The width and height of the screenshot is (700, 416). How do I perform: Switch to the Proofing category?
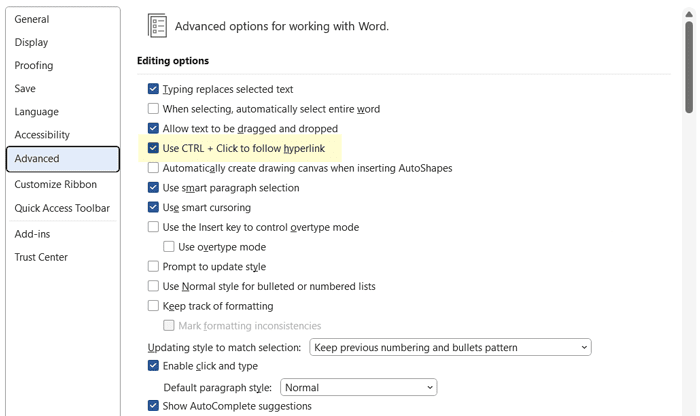pos(34,66)
